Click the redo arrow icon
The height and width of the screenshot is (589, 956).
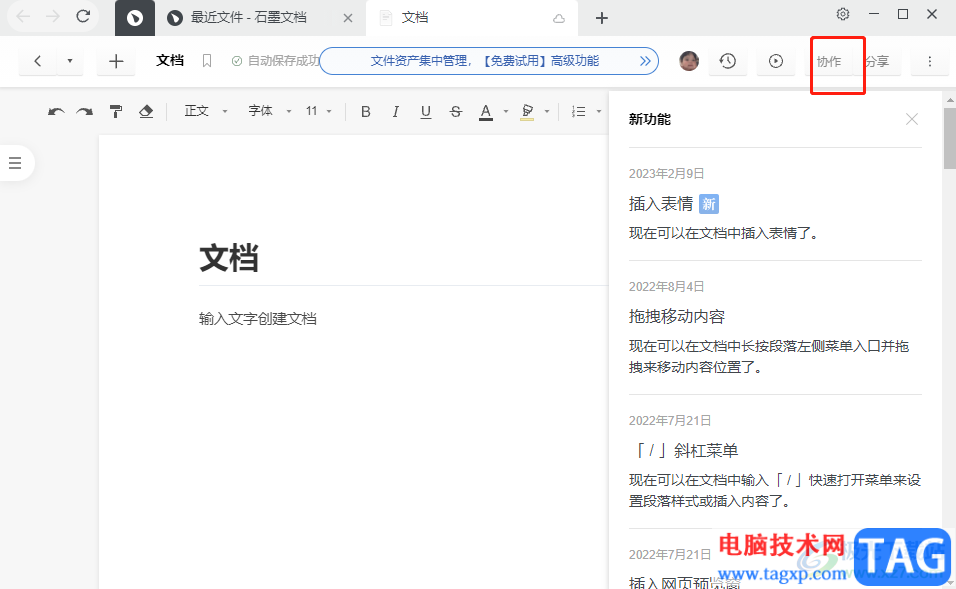(x=85, y=112)
